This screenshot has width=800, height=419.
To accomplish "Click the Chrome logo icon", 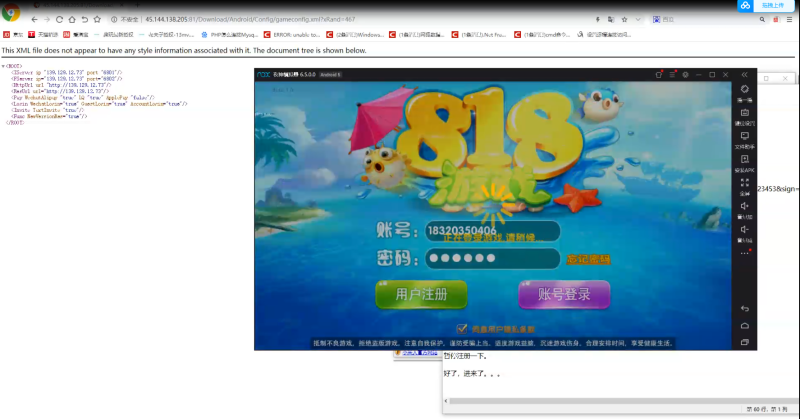I will coord(11,12).
